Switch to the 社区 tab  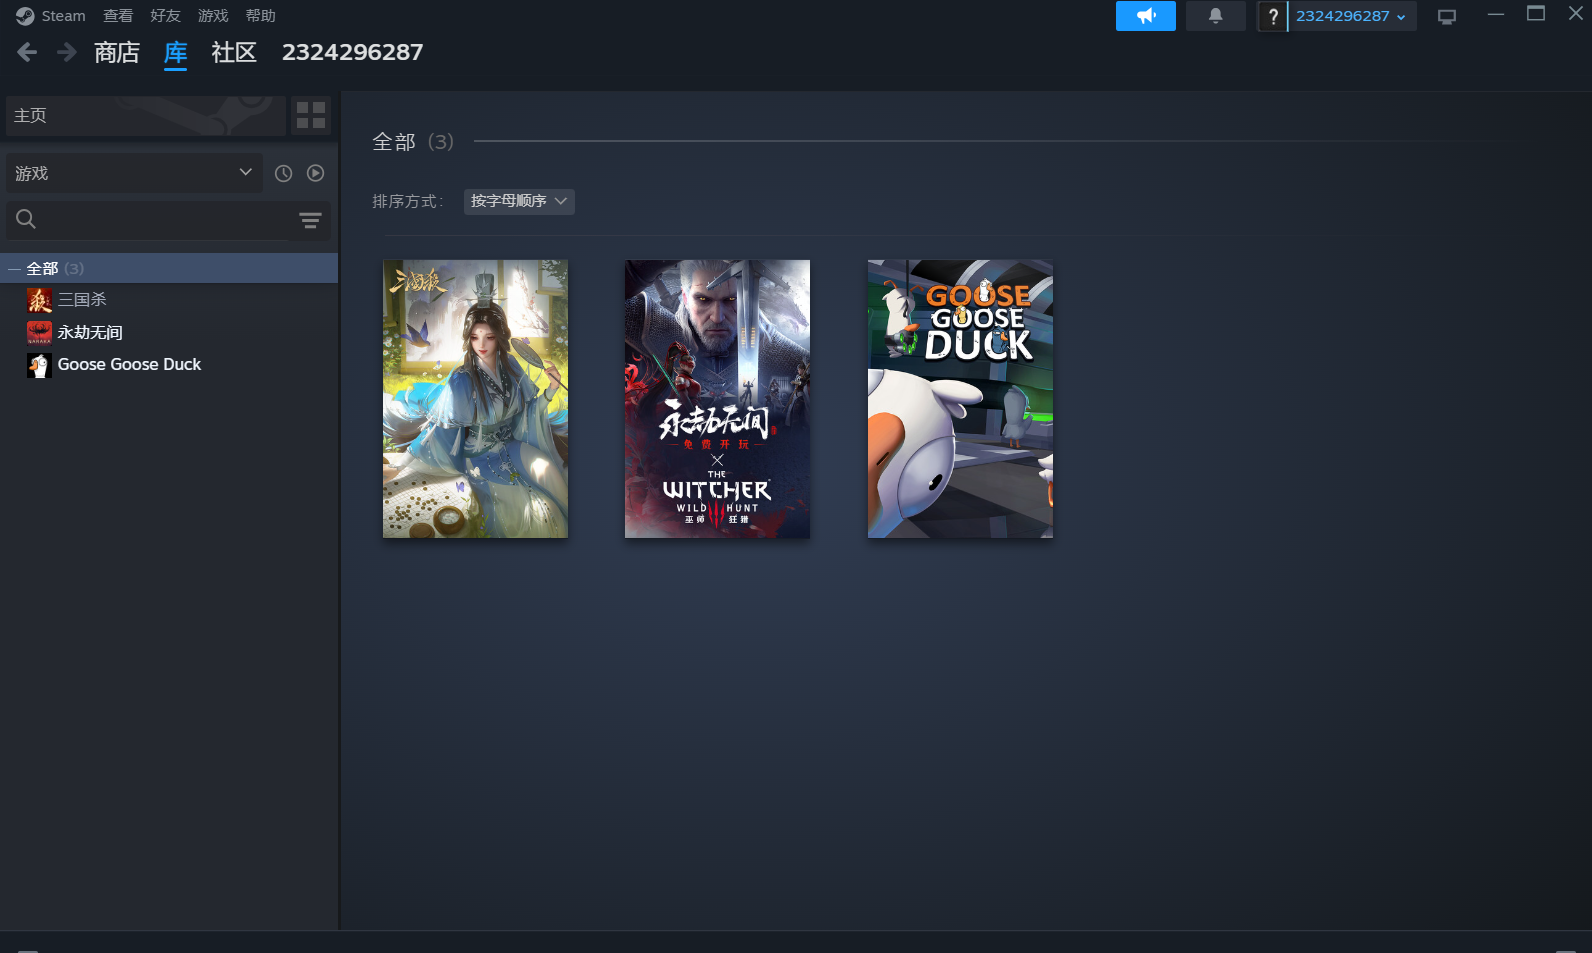[x=234, y=52]
